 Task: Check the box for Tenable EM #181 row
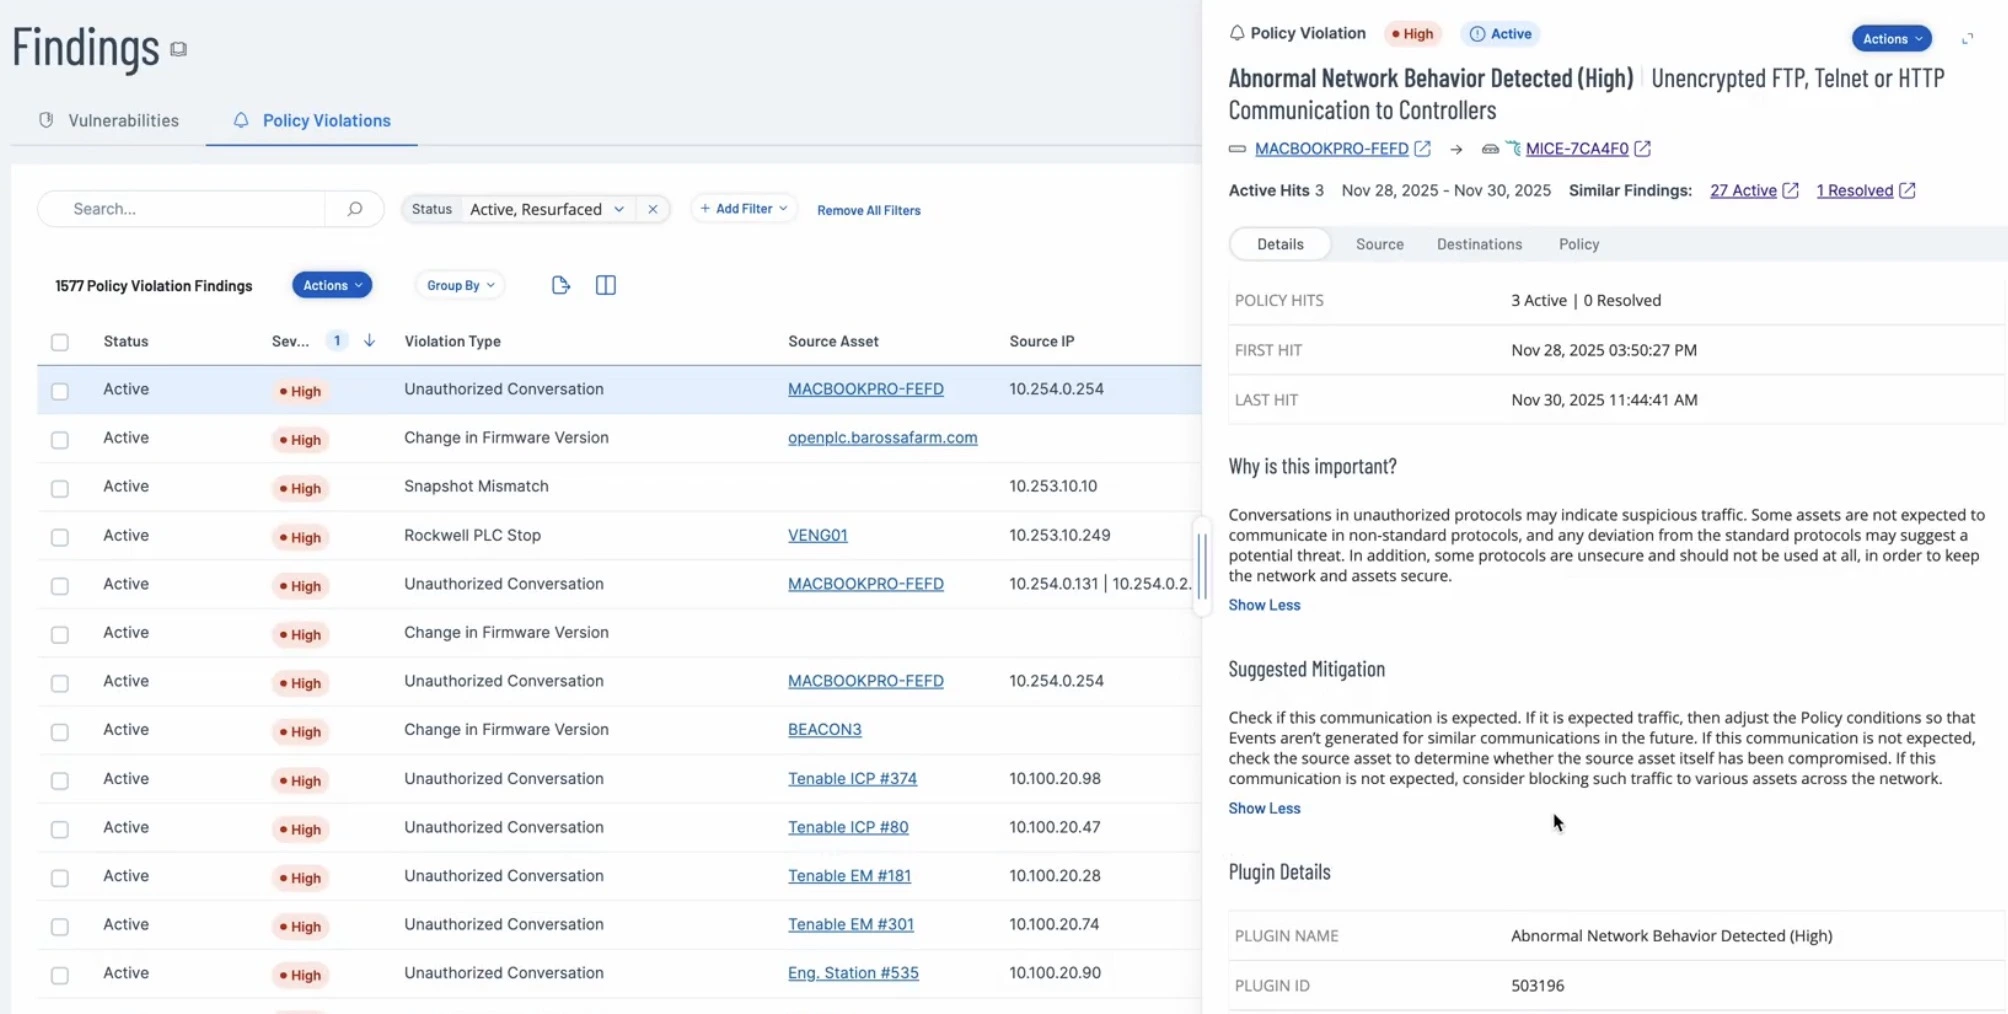click(60, 878)
